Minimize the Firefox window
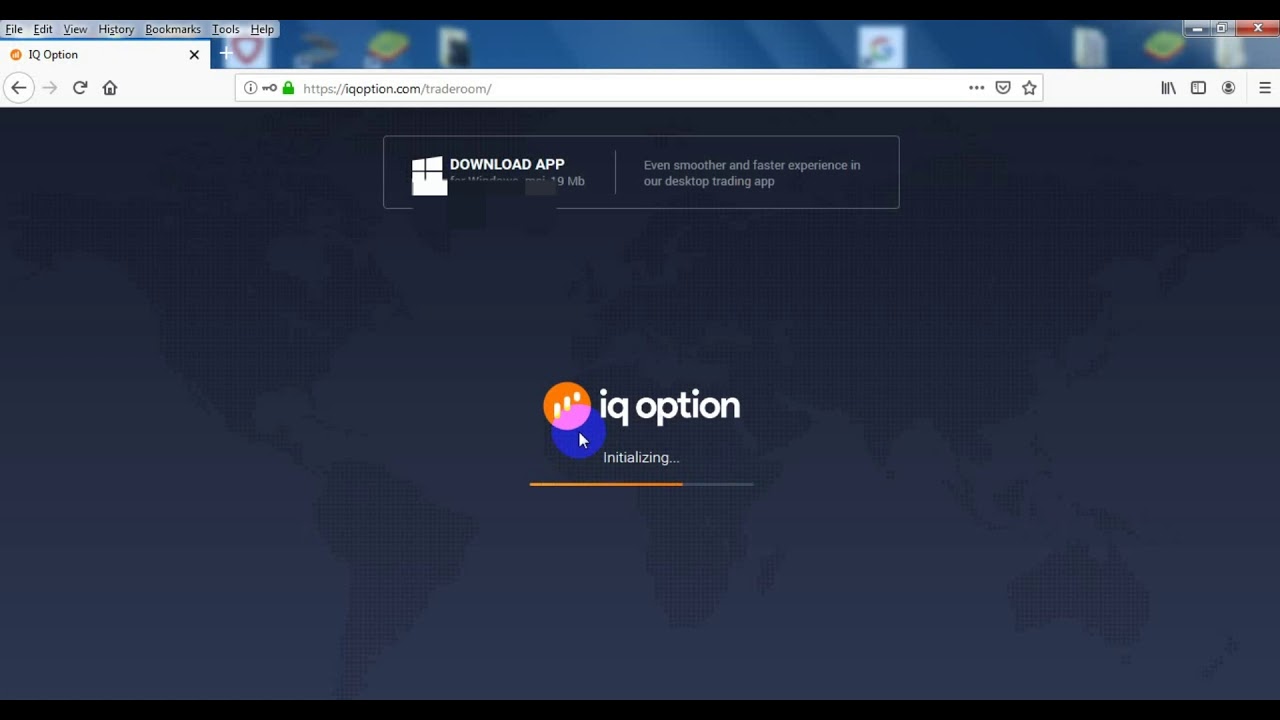 pyautogui.click(x=1197, y=29)
